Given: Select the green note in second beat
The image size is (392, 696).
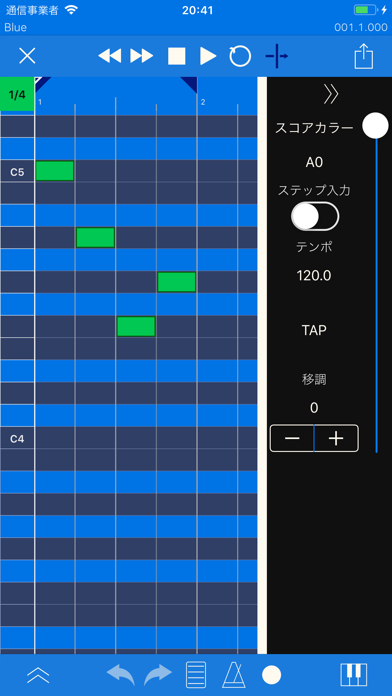Looking at the screenshot, I should tap(95, 237).
